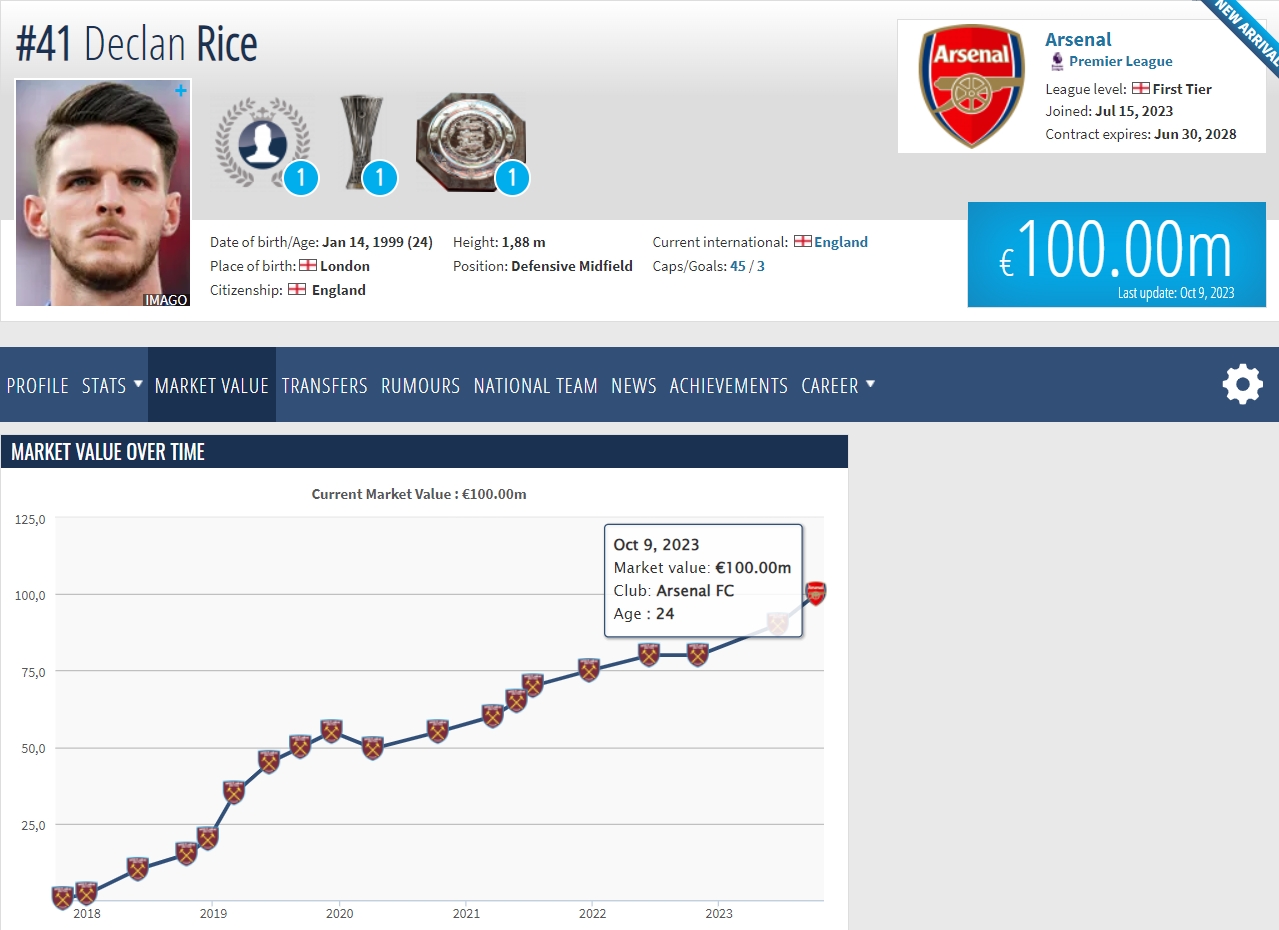This screenshot has width=1279, height=930.
Task: Click the plus icon on player photo
Action: pyautogui.click(x=181, y=91)
